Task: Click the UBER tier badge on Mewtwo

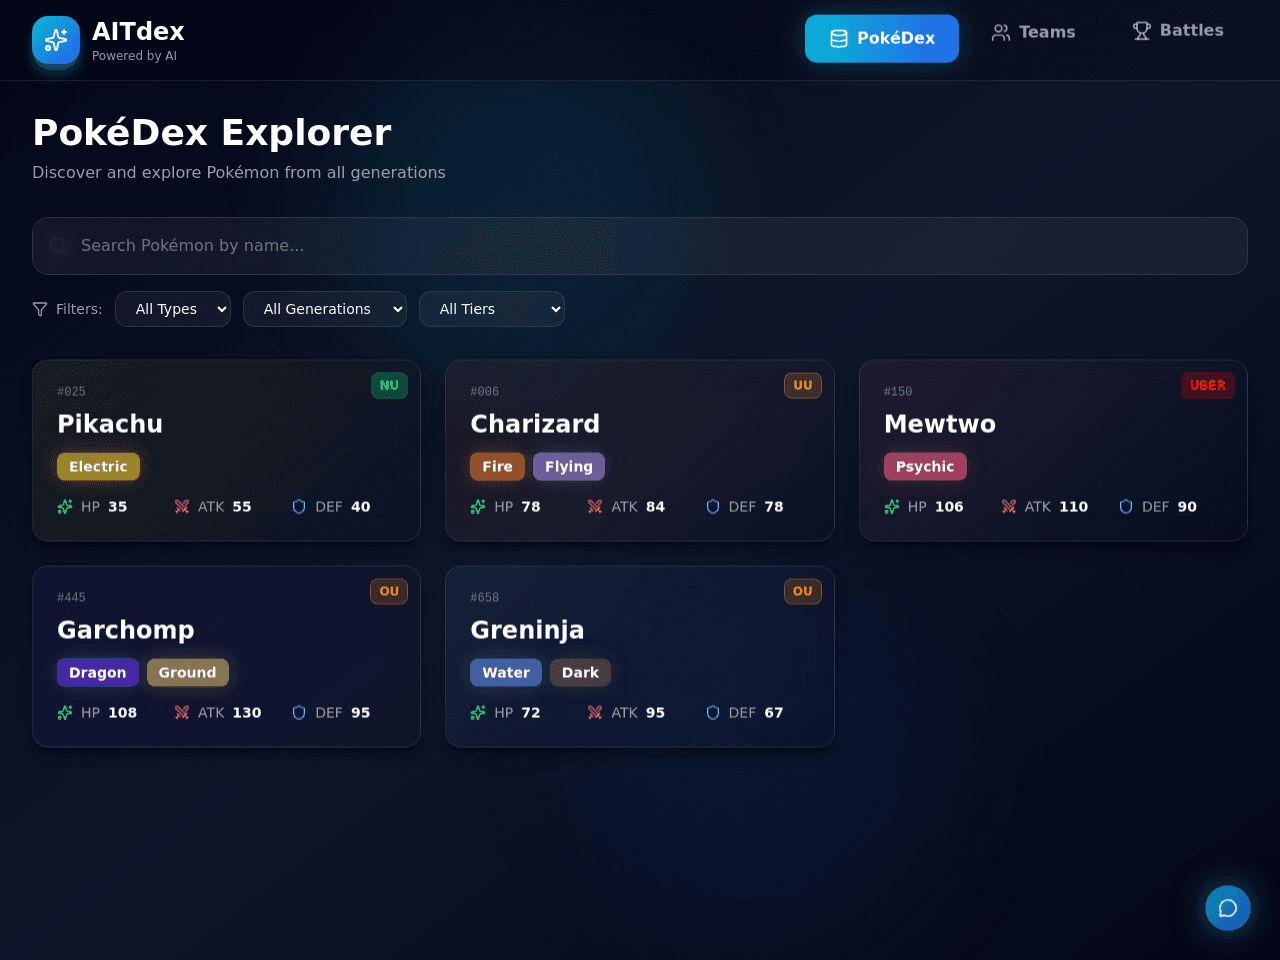Action: 1208,386
